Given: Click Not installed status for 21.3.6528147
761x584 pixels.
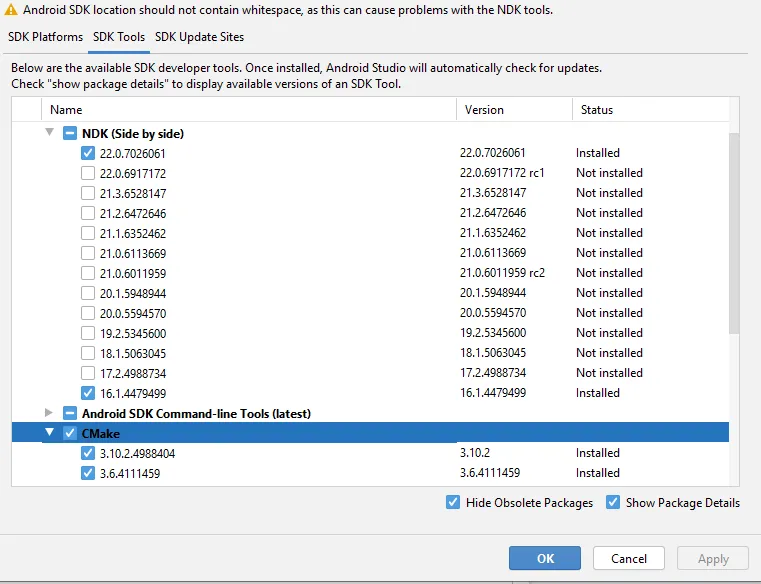Looking at the screenshot, I should pos(609,193).
